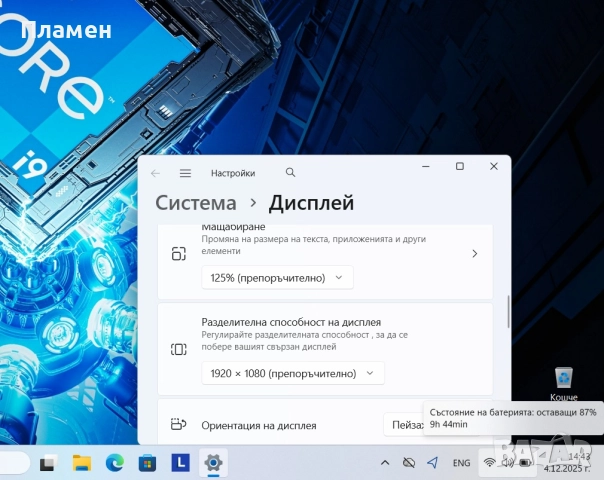The height and width of the screenshot is (480, 604).
Task: Minimize the Настройки window
Action: click(x=426, y=166)
